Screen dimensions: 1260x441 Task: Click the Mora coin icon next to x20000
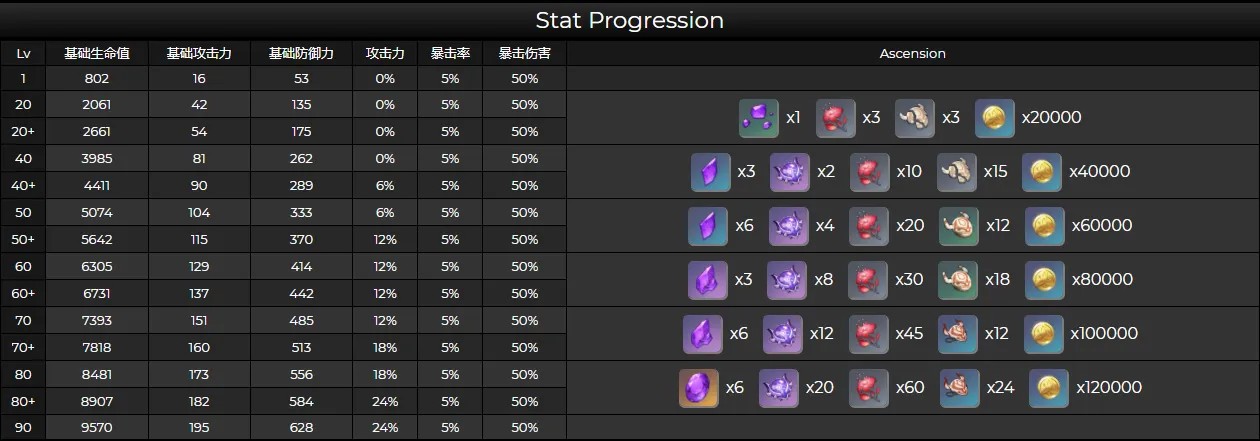[994, 118]
